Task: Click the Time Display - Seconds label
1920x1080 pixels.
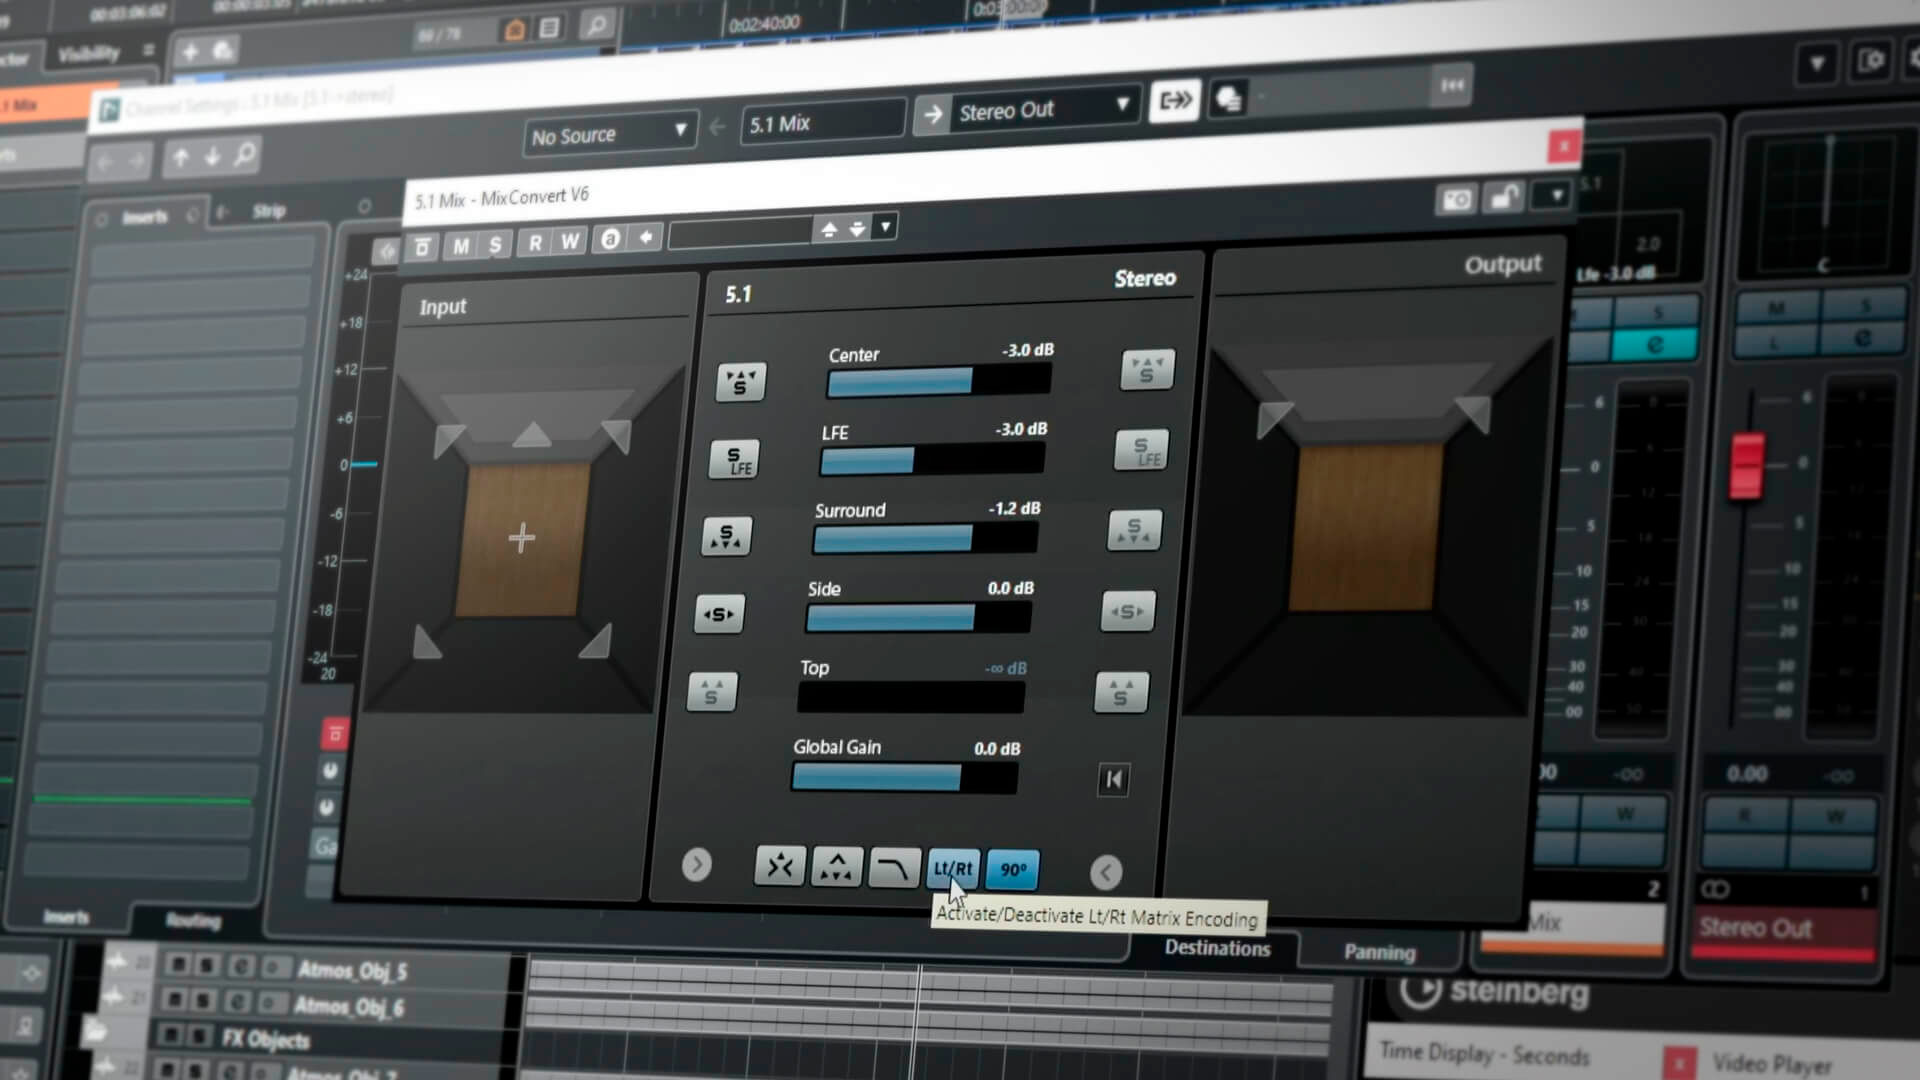Action: pos(1485,1053)
